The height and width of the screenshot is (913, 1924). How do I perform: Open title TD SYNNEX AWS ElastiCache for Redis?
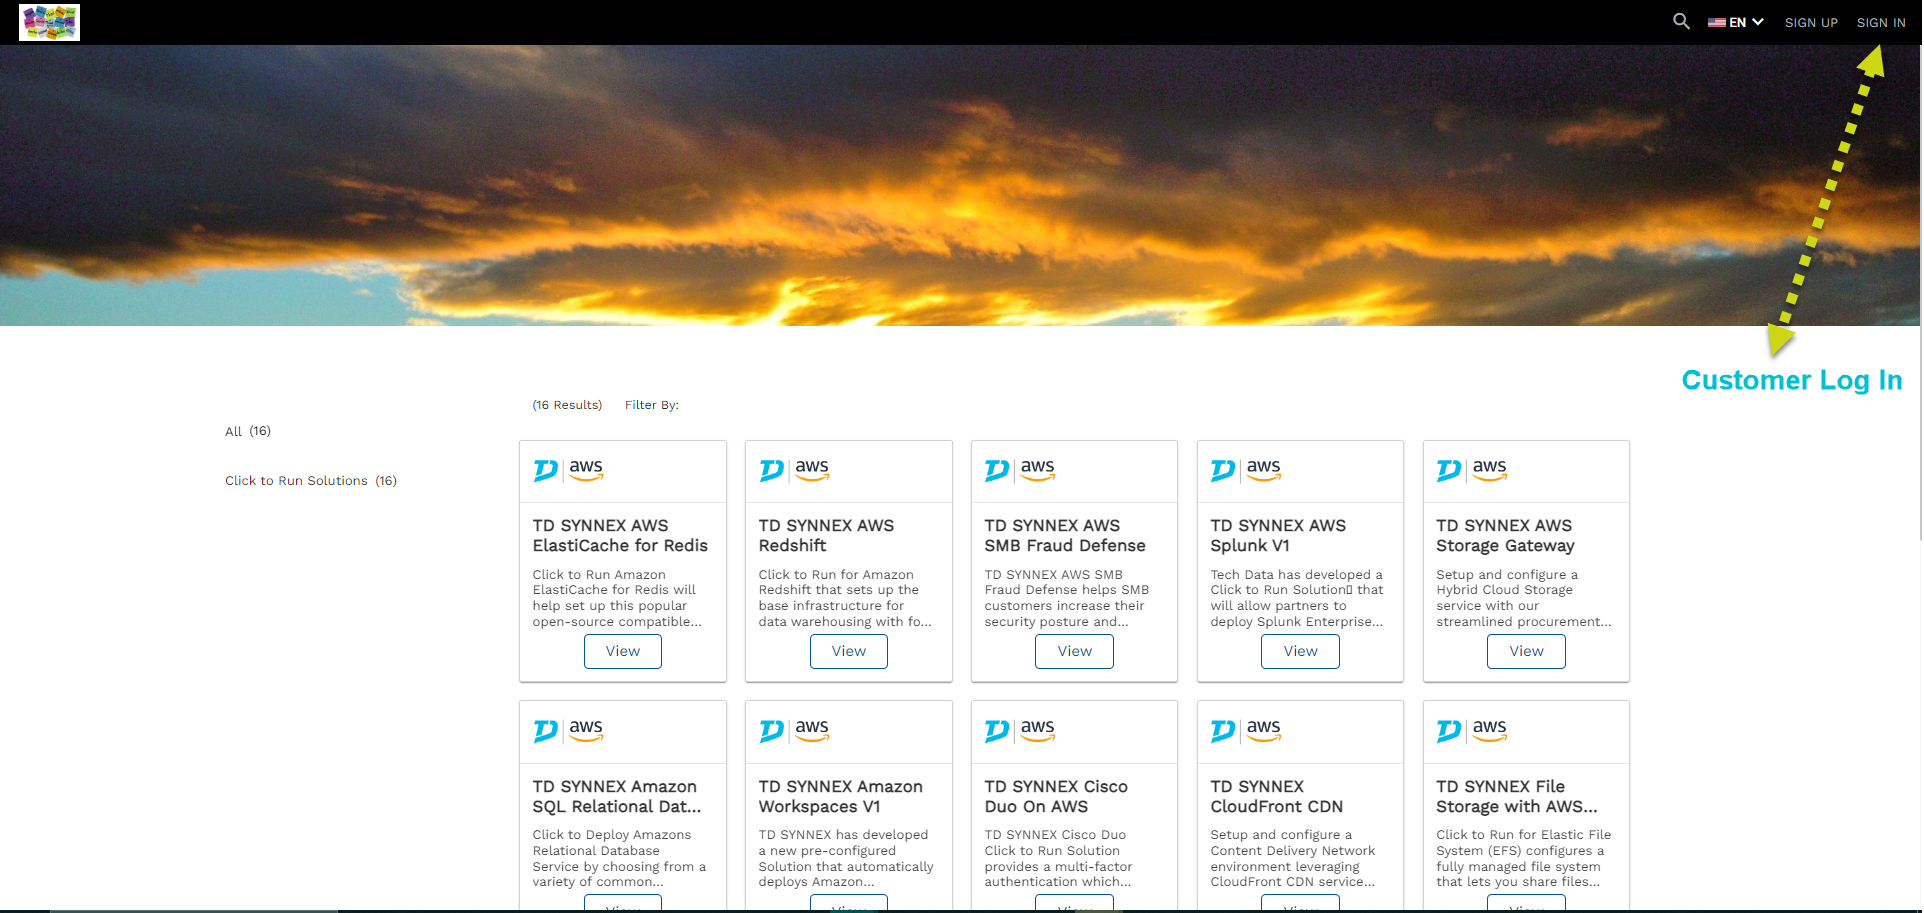point(620,536)
